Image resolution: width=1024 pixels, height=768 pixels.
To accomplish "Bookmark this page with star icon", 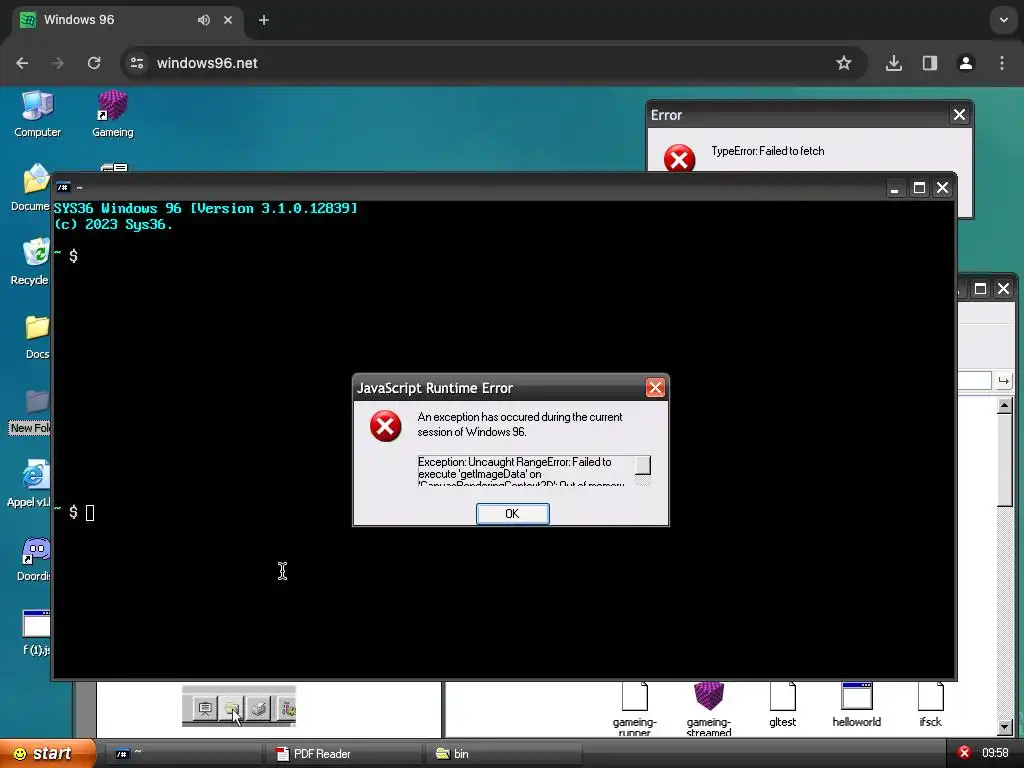I will coord(844,63).
